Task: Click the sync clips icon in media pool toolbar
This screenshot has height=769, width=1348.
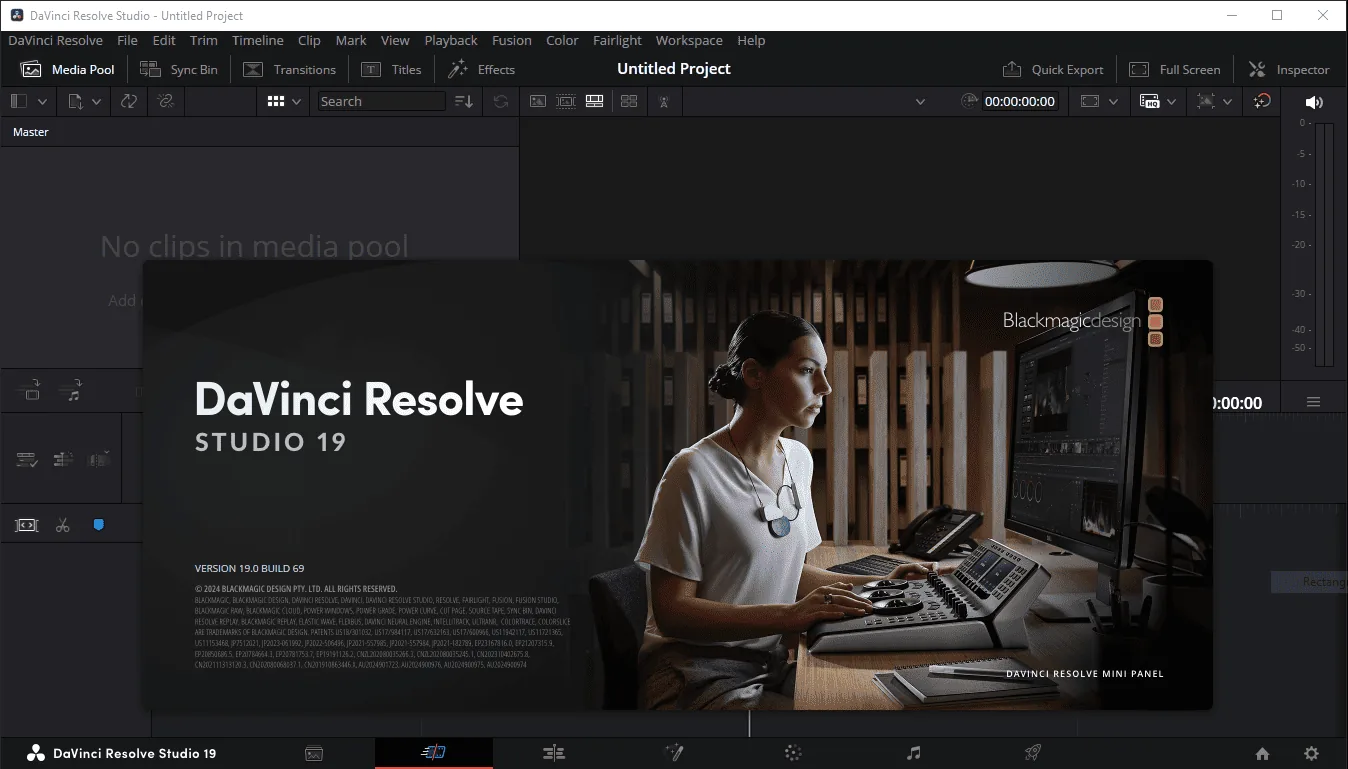Action: click(128, 101)
